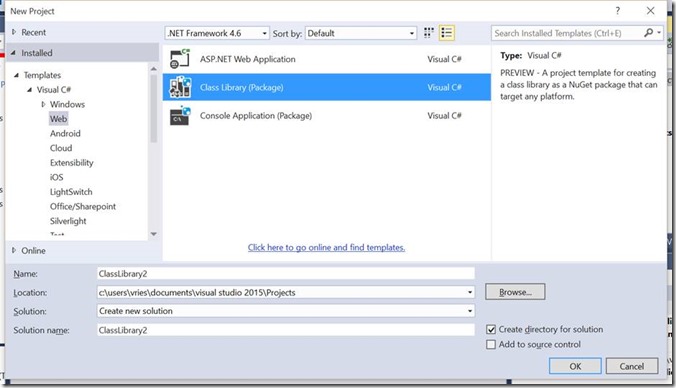Select the Cloud template category
The image size is (676, 388).
[61, 148]
